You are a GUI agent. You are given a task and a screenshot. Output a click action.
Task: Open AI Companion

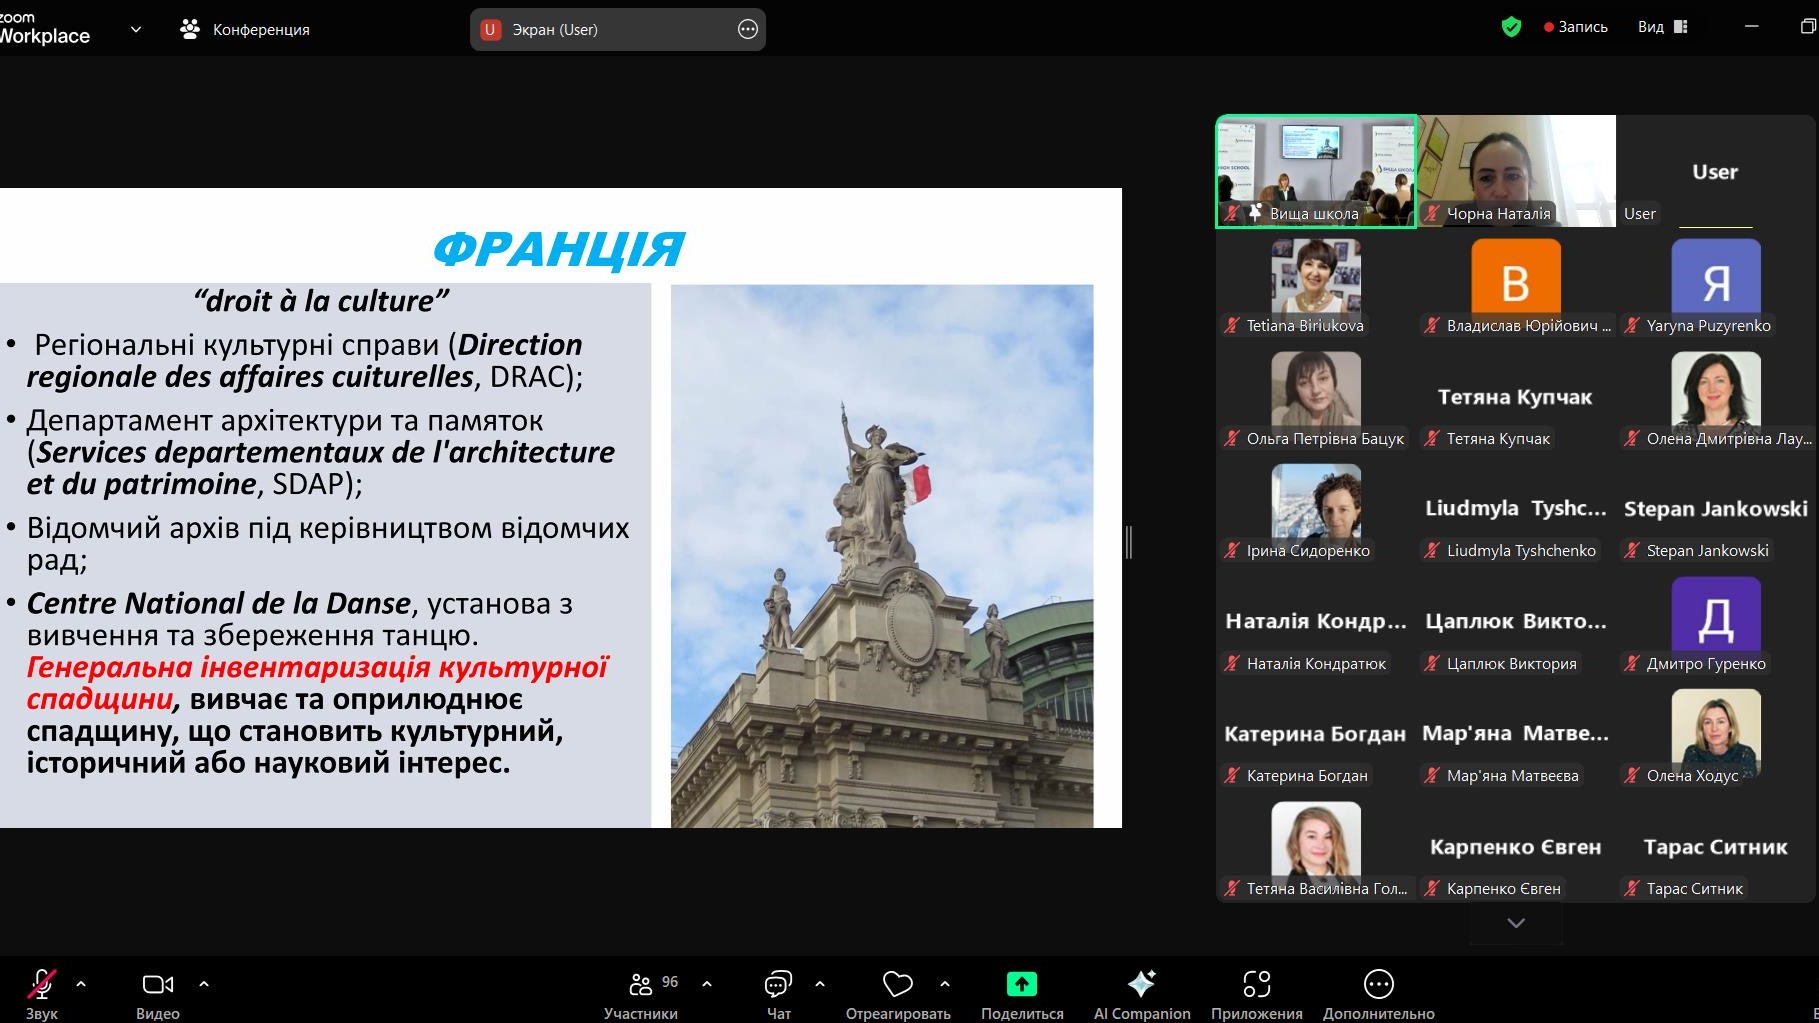click(x=1141, y=985)
